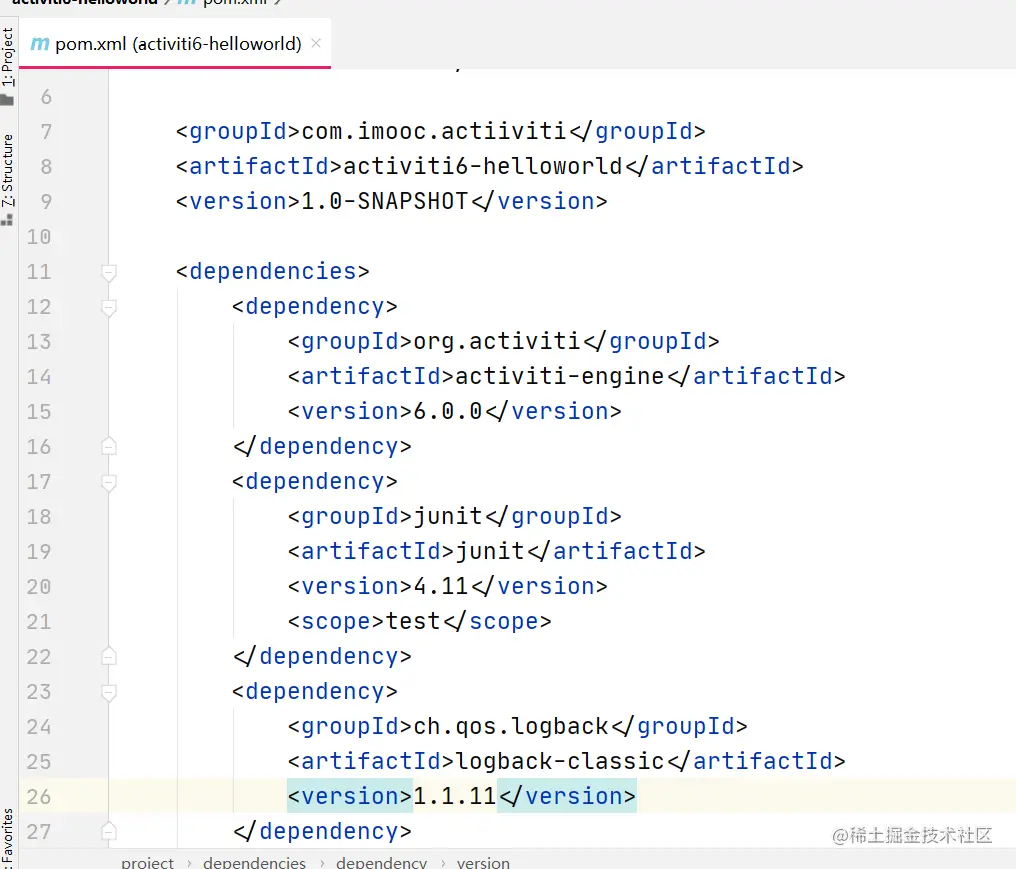Click the junit groupId value on line 18

[x=448, y=516]
